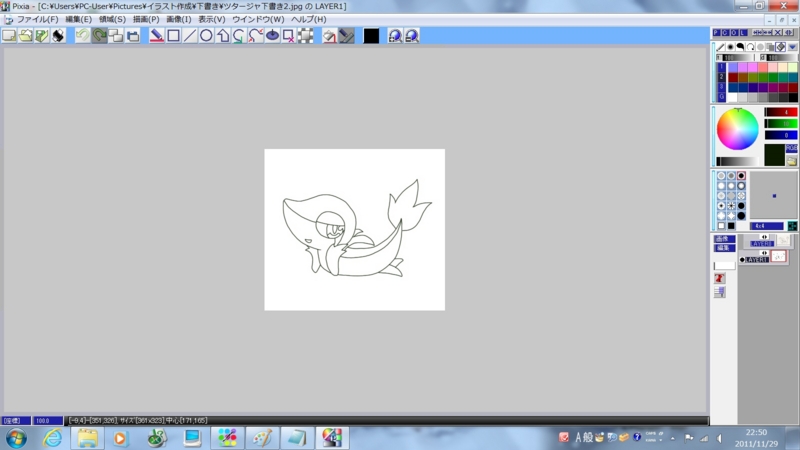Save the image with the floppy icon
The image size is (800, 450).
[x=42, y=36]
